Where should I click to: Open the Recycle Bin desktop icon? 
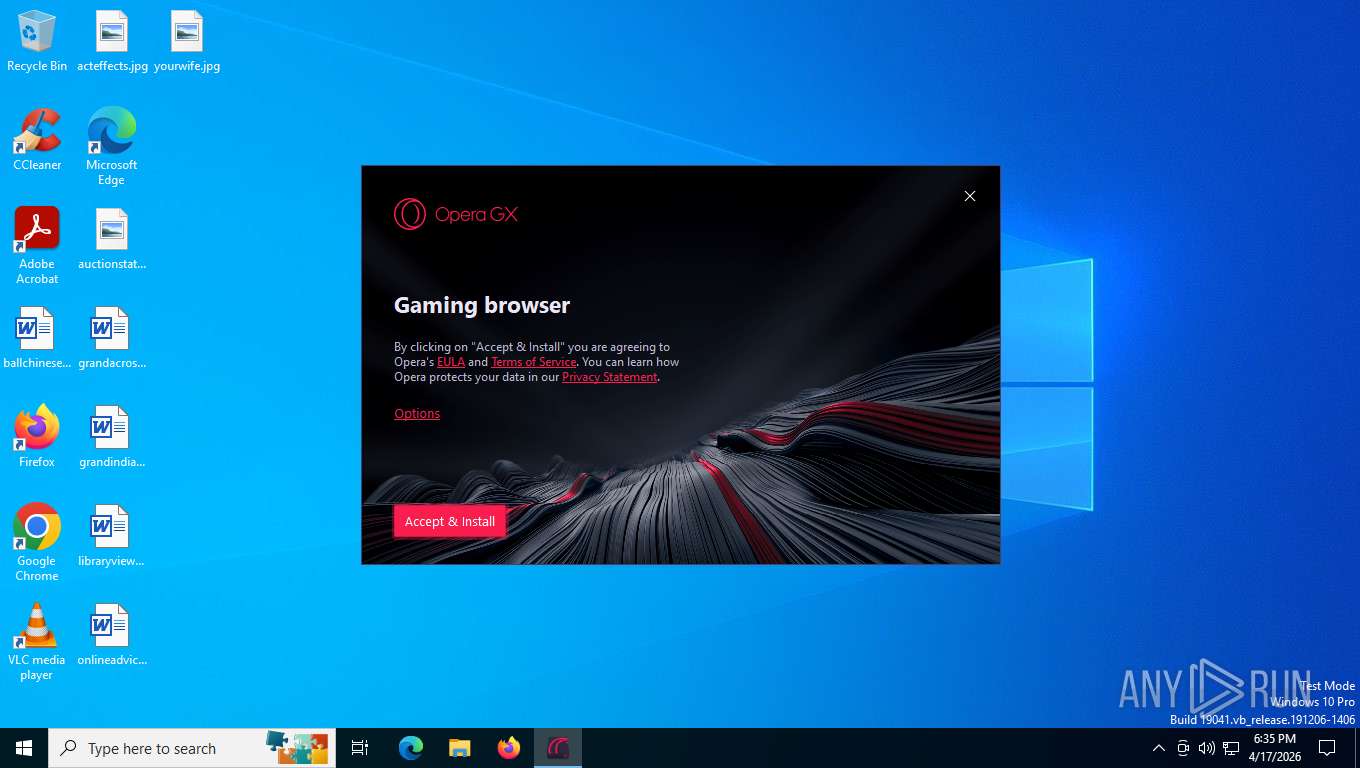[37, 41]
